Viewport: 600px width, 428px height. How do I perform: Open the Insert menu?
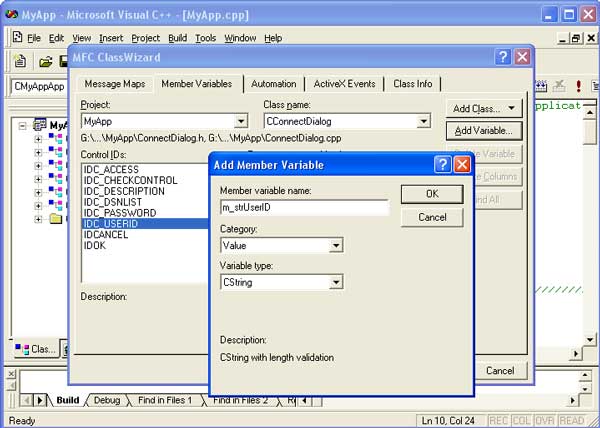(x=111, y=38)
